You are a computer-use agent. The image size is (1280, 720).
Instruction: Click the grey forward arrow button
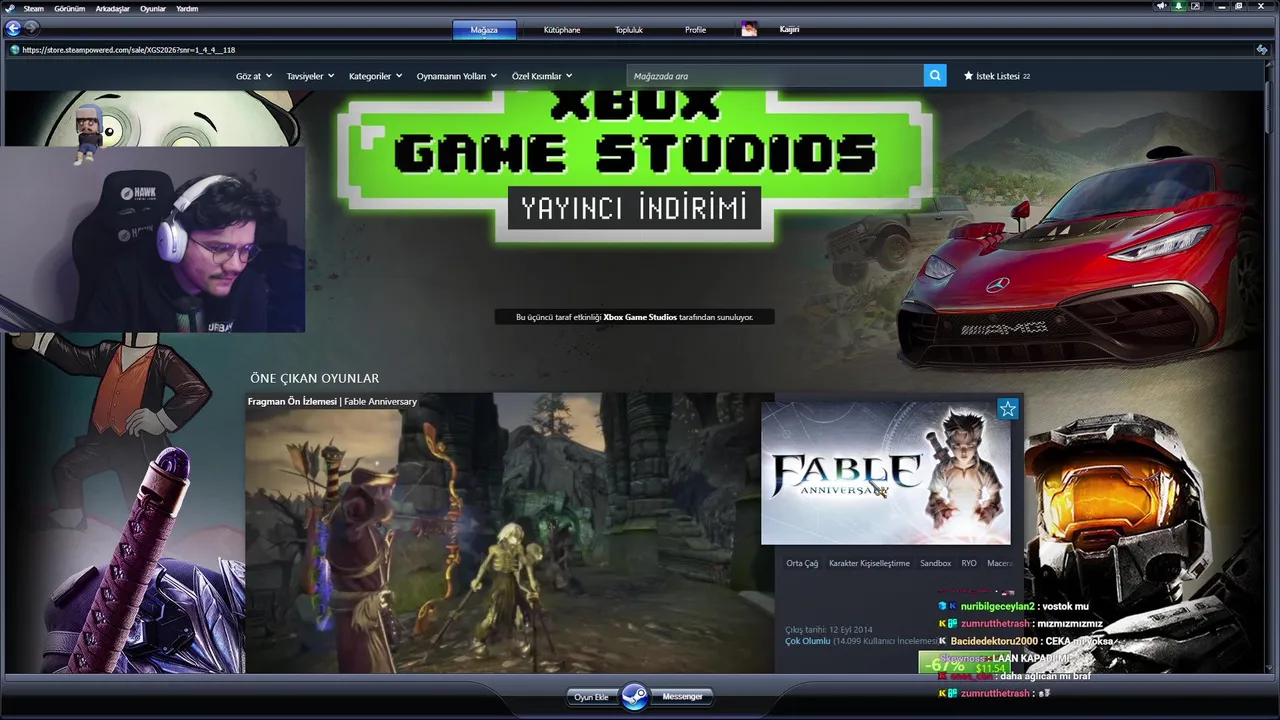31,28
